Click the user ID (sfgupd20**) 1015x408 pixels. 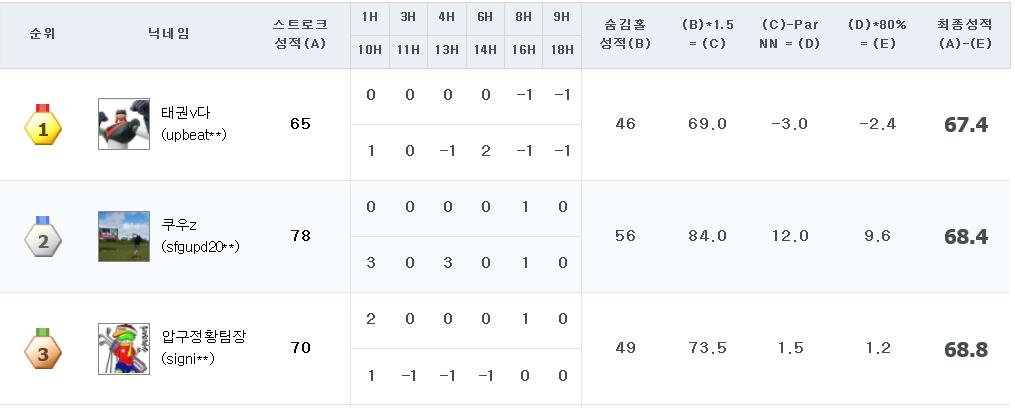click(x=201, y=247)
